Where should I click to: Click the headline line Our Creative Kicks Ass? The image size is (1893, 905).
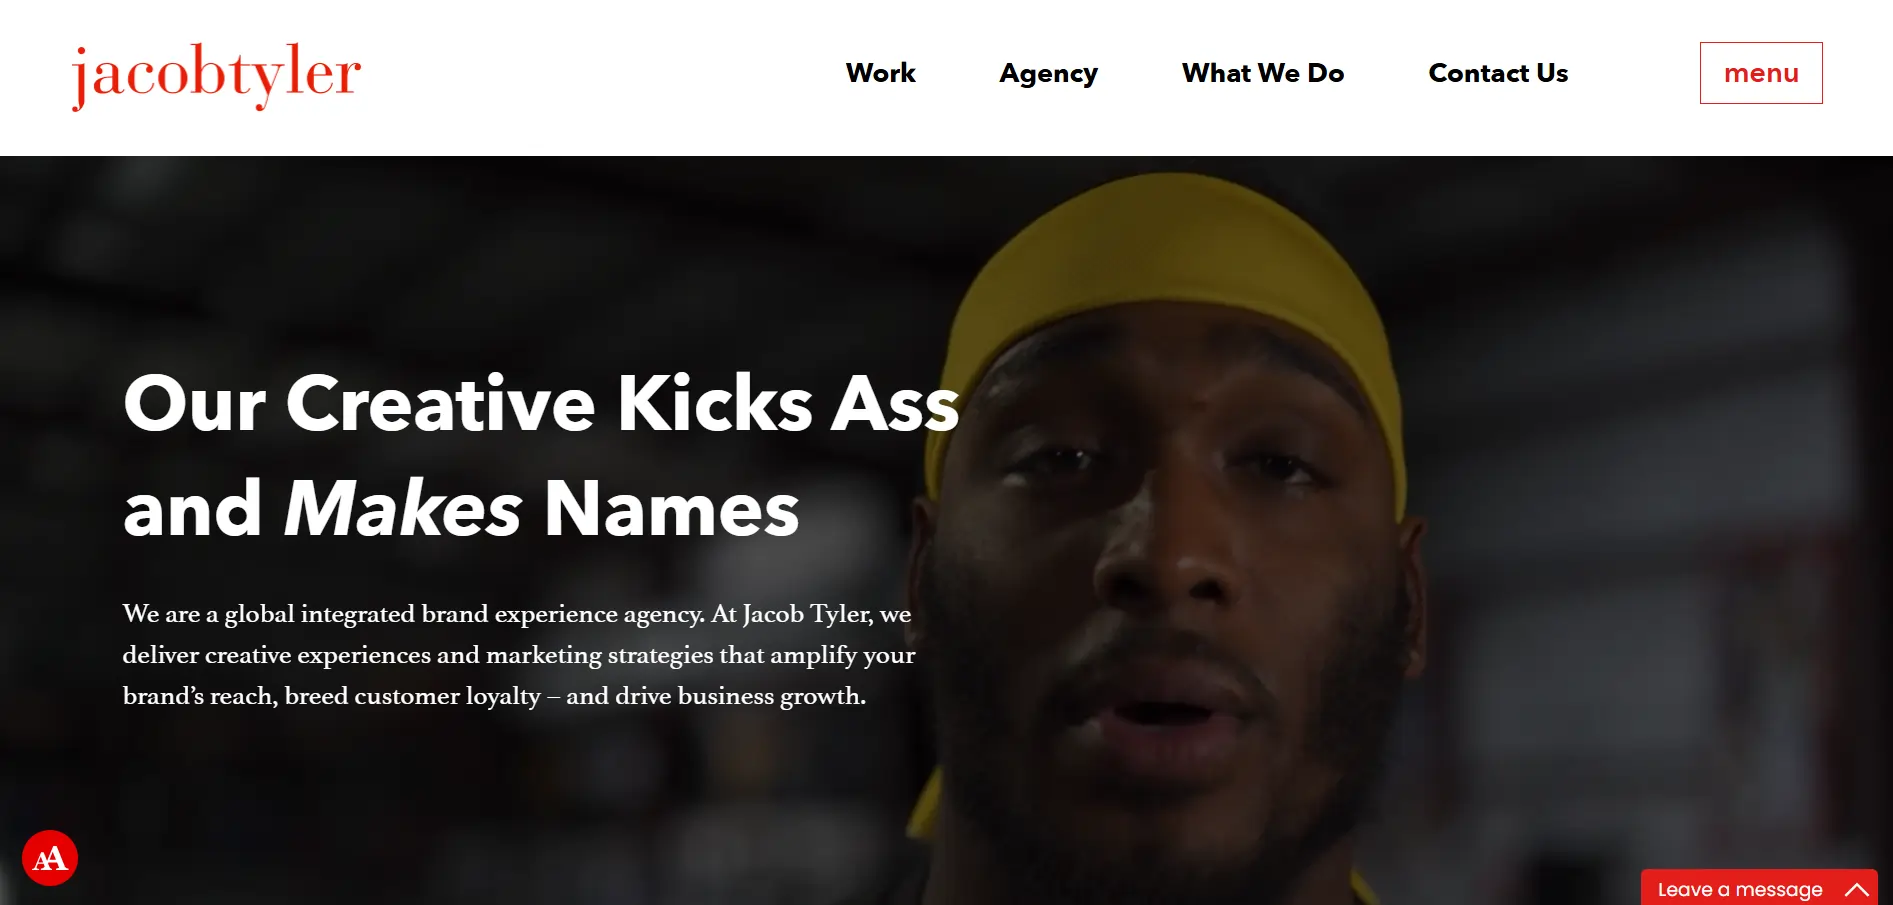pyautogui.click(x=541, y=403)
